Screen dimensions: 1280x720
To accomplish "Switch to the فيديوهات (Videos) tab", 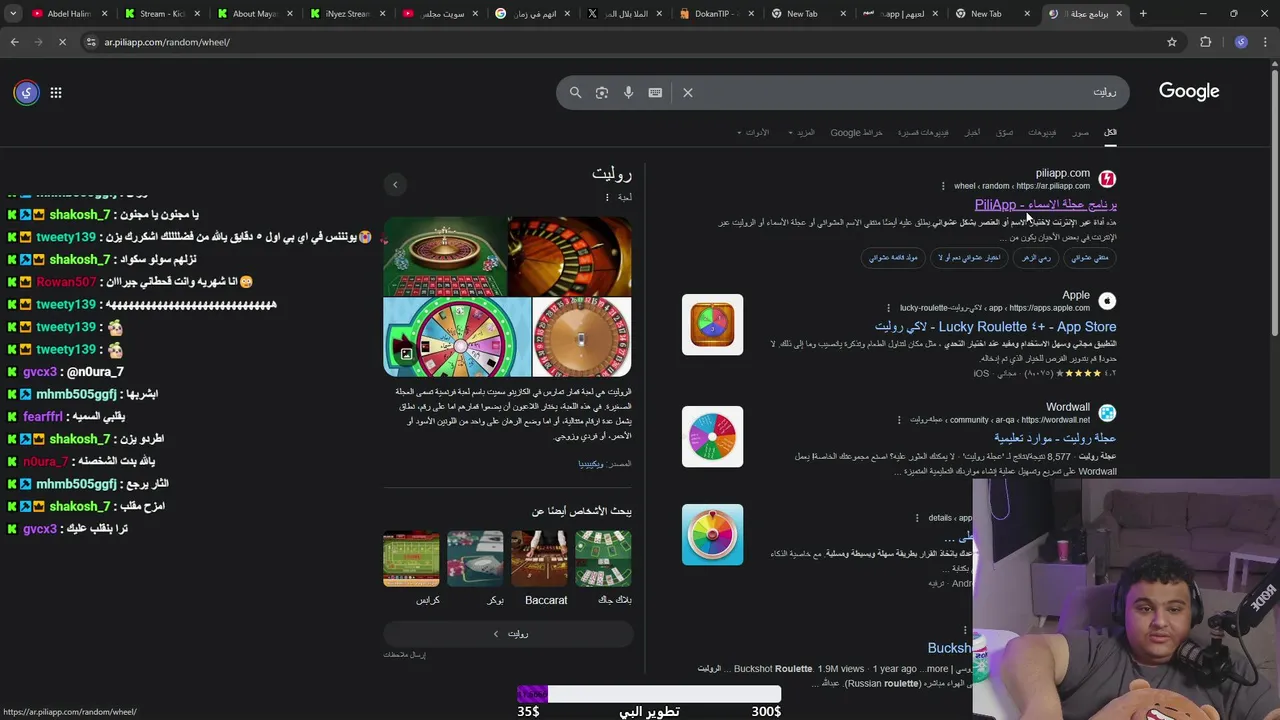I will coord(1042,132).
